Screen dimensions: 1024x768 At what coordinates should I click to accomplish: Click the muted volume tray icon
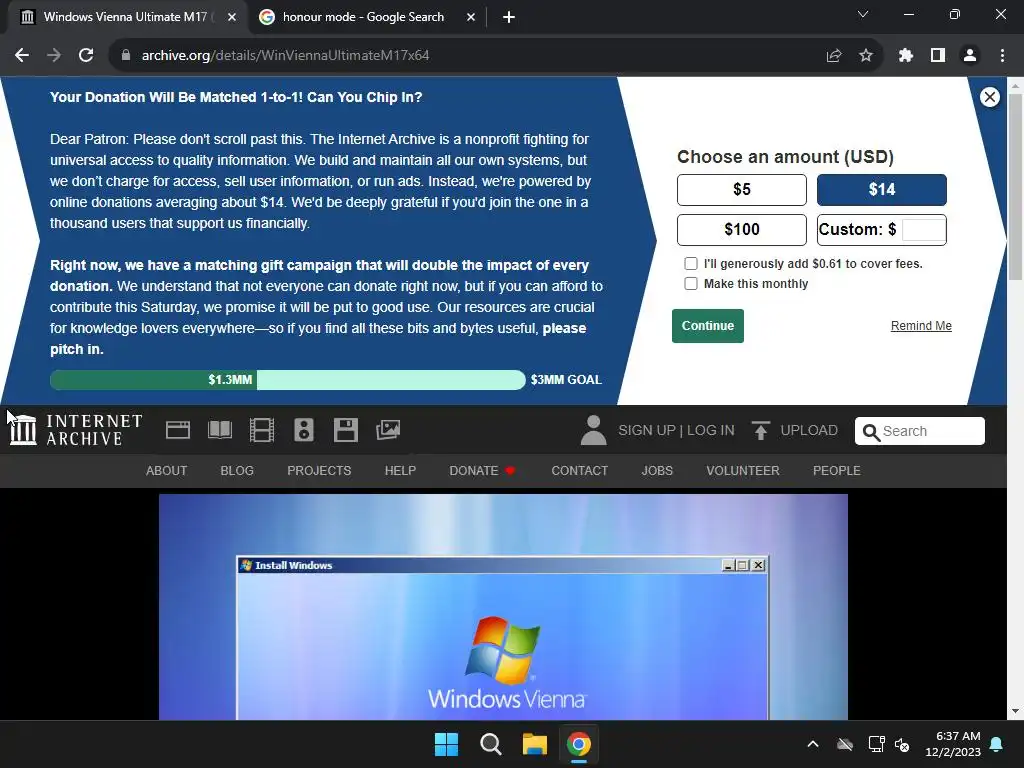click(x=903, y=744)
